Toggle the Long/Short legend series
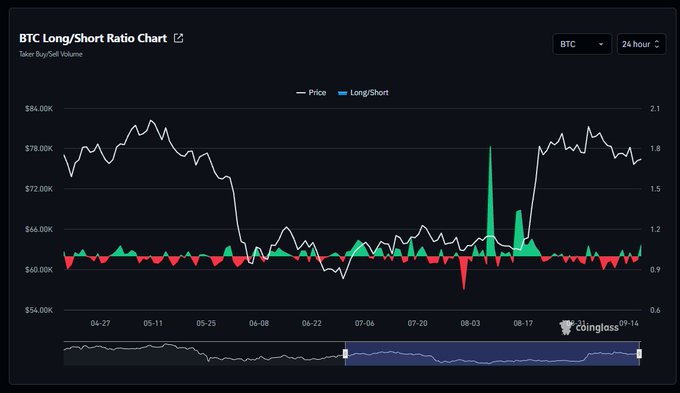This screenshot has height=393, width=680. point(363,92)
